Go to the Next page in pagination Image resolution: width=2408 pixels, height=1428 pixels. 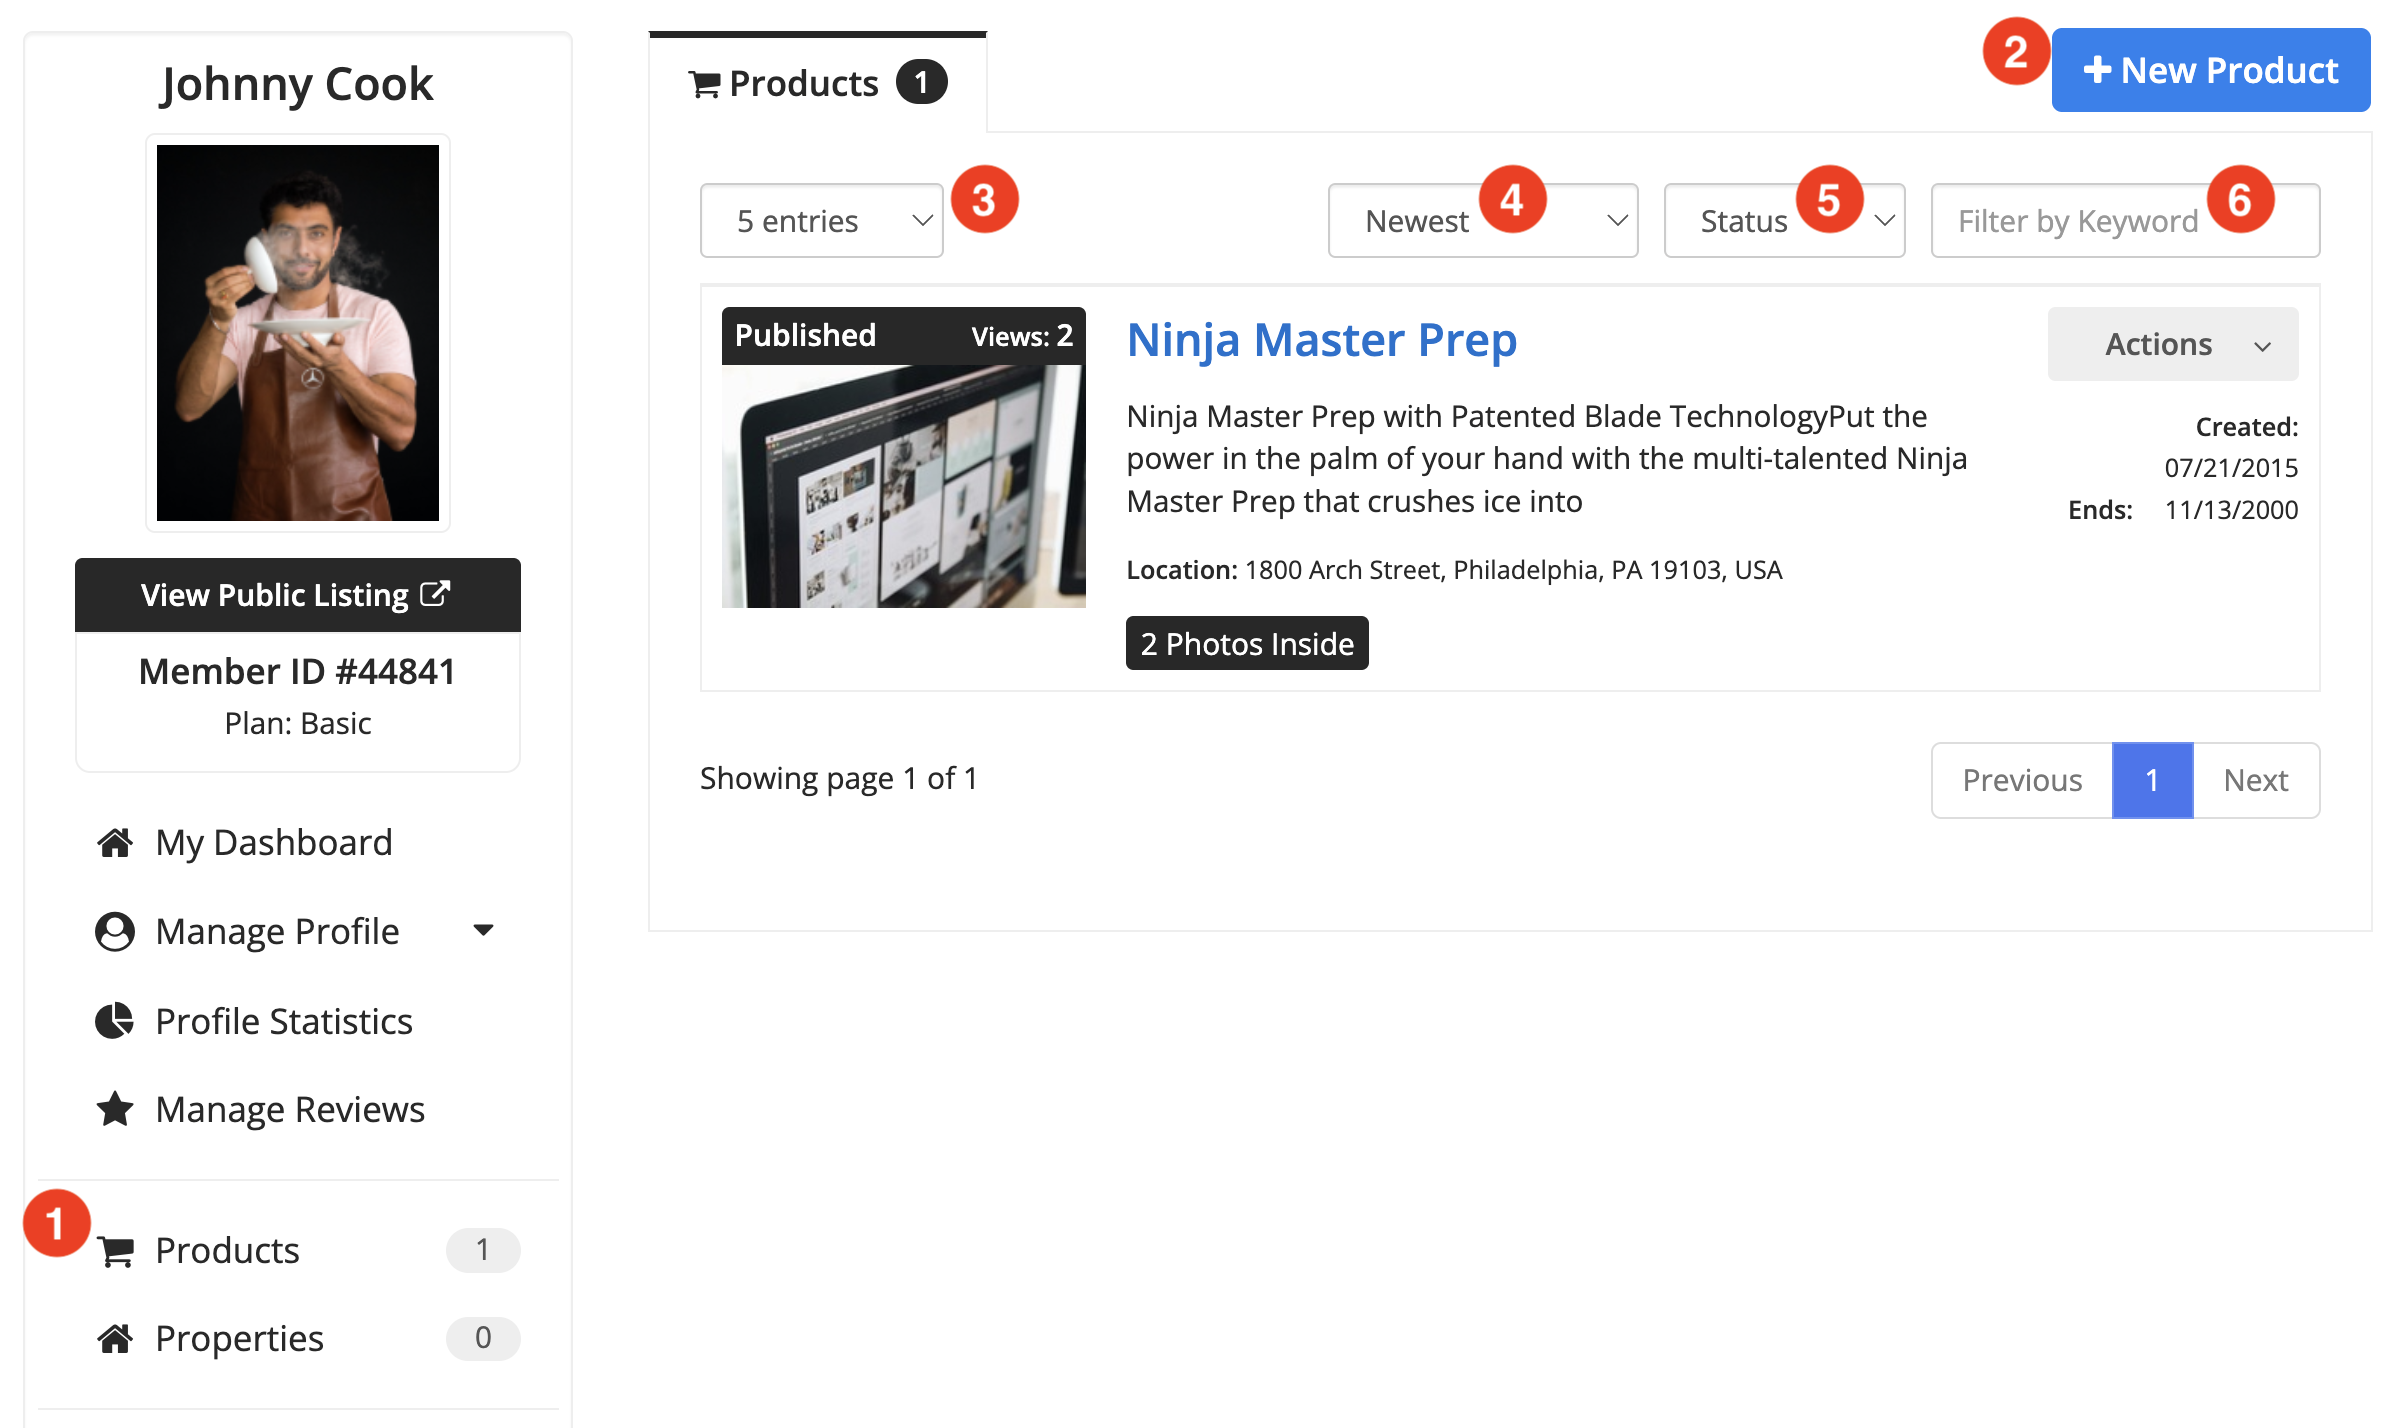point(2255,780)
